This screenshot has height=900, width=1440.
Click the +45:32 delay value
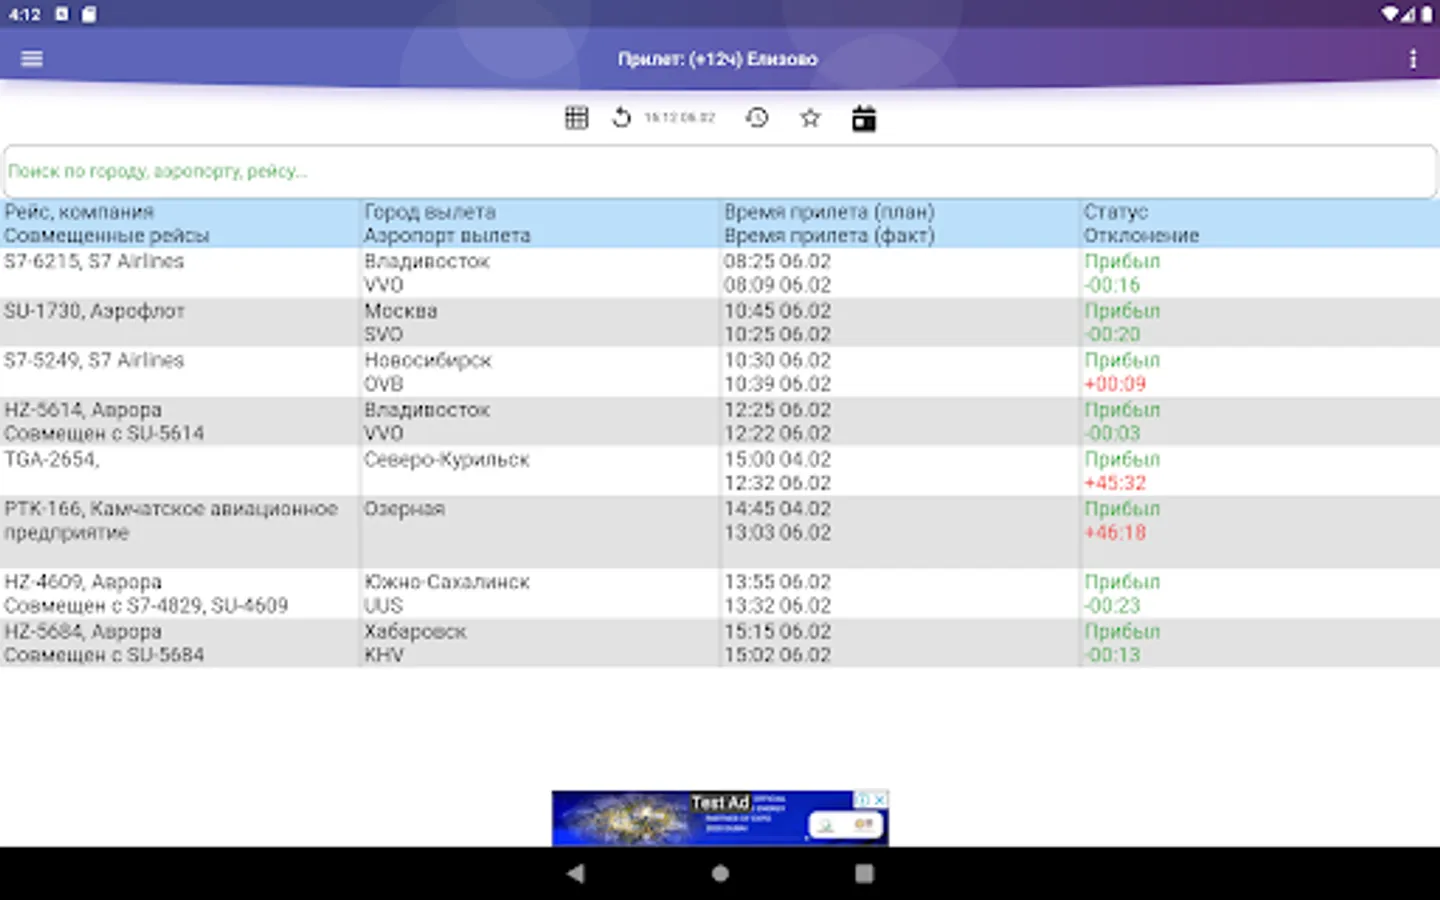[x=1115, y=483]
